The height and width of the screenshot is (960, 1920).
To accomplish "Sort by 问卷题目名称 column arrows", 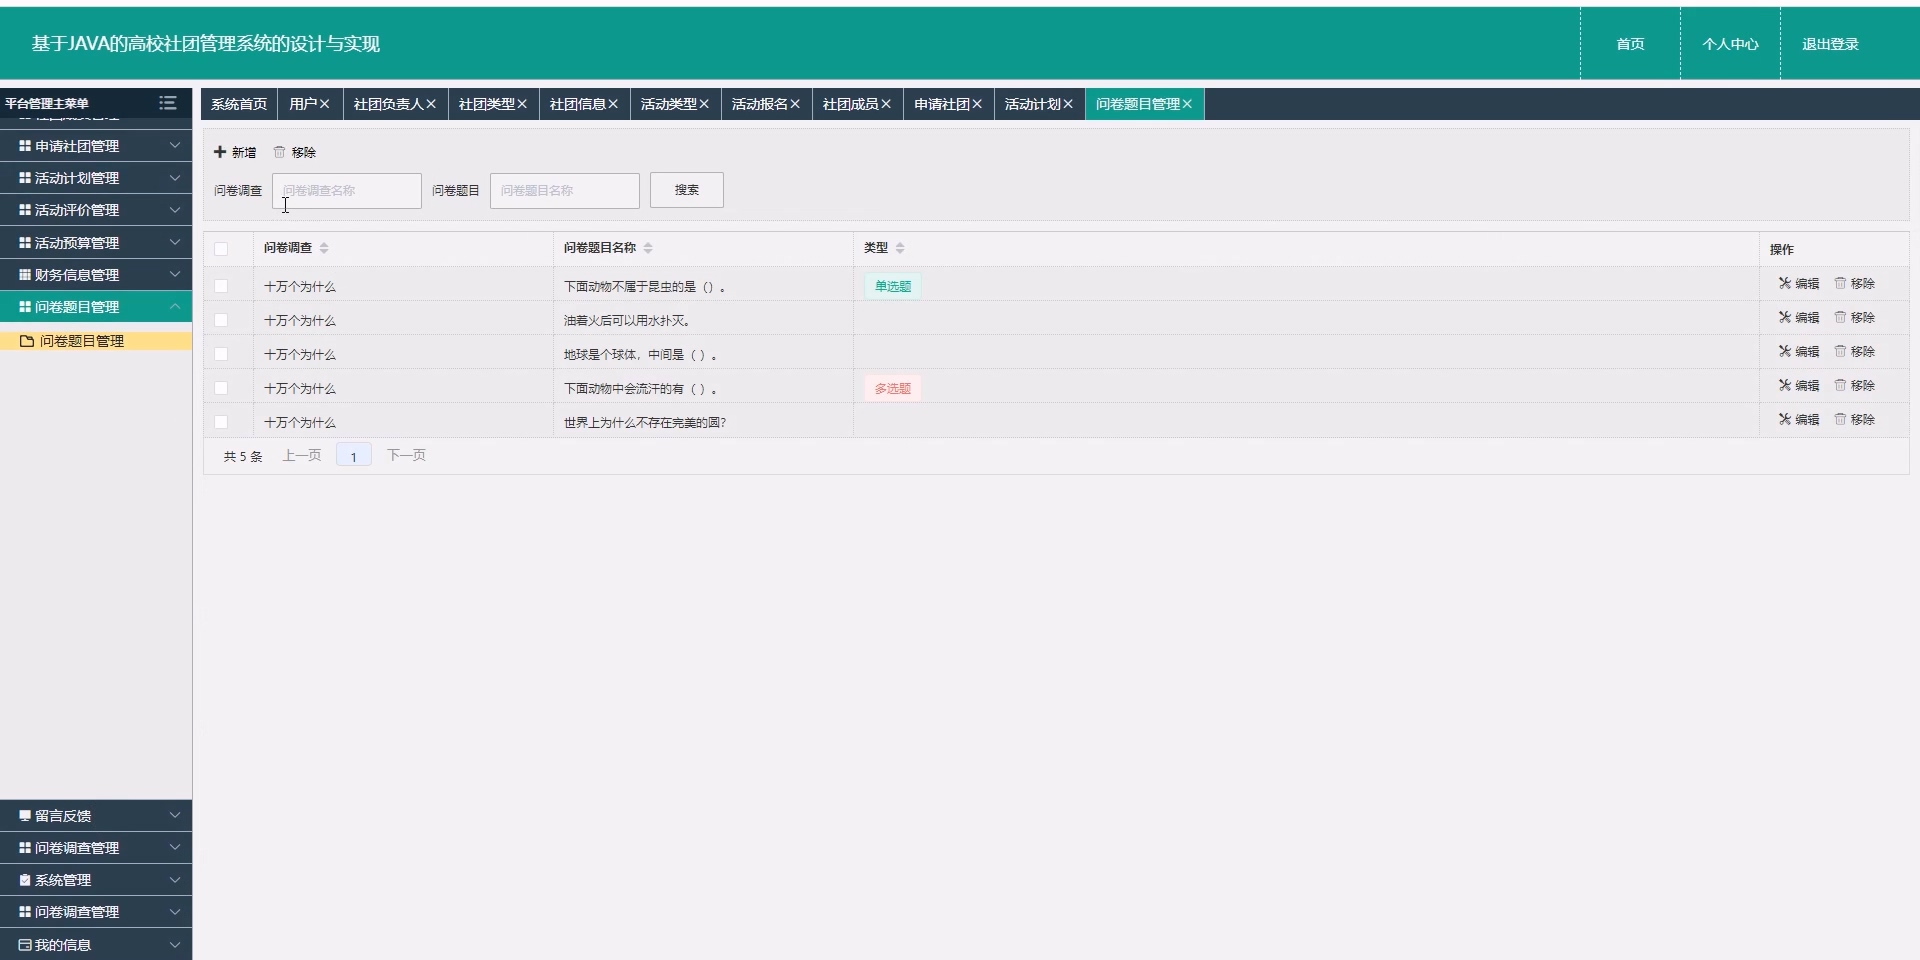I will [x=648, y=248].
